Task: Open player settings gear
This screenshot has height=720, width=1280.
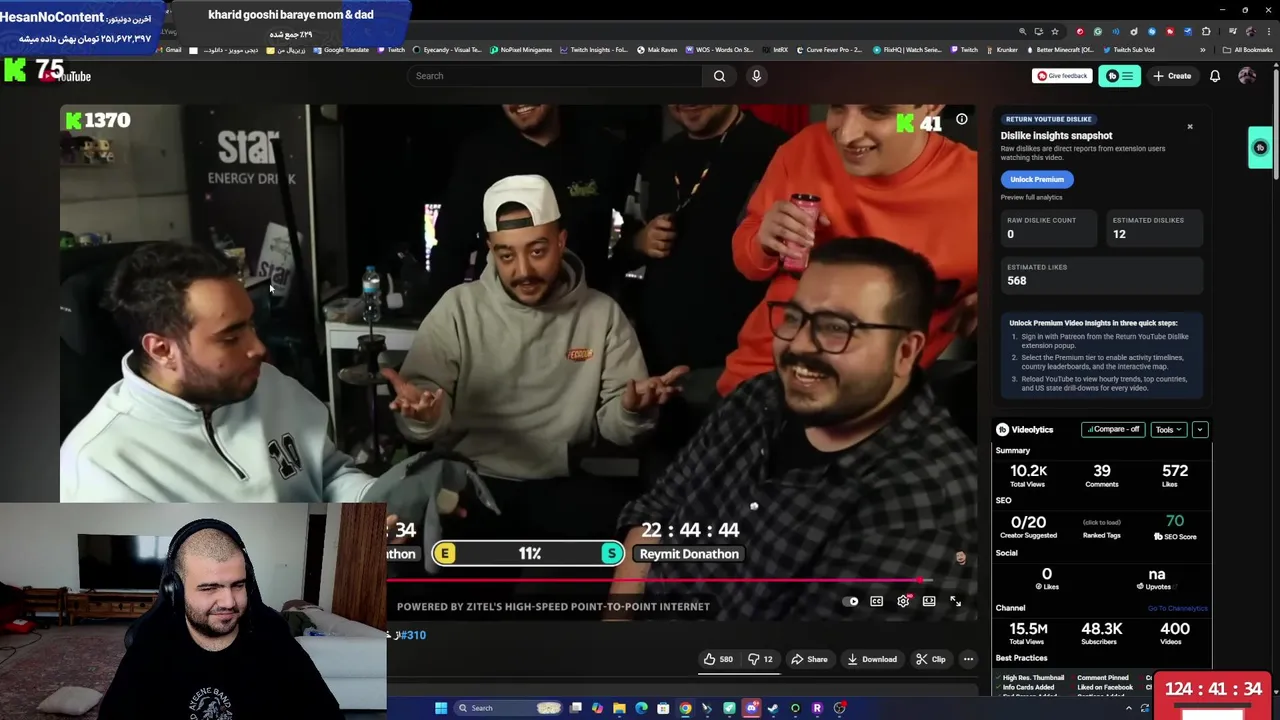Action: 903,601
